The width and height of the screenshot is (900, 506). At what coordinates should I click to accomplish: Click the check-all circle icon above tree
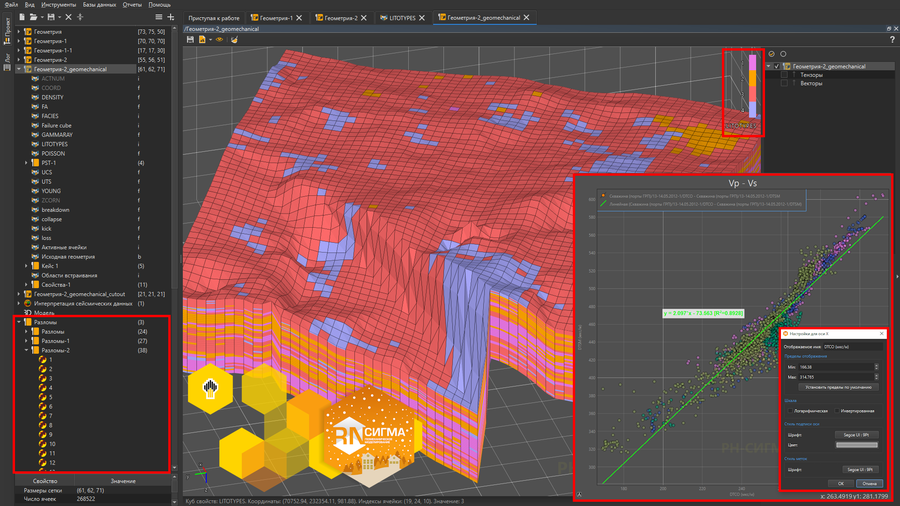(771, 54)
